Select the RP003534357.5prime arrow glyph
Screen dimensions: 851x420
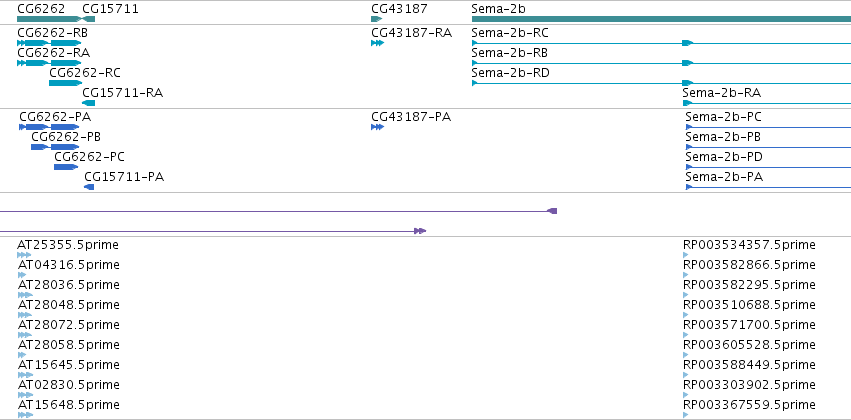686,255
